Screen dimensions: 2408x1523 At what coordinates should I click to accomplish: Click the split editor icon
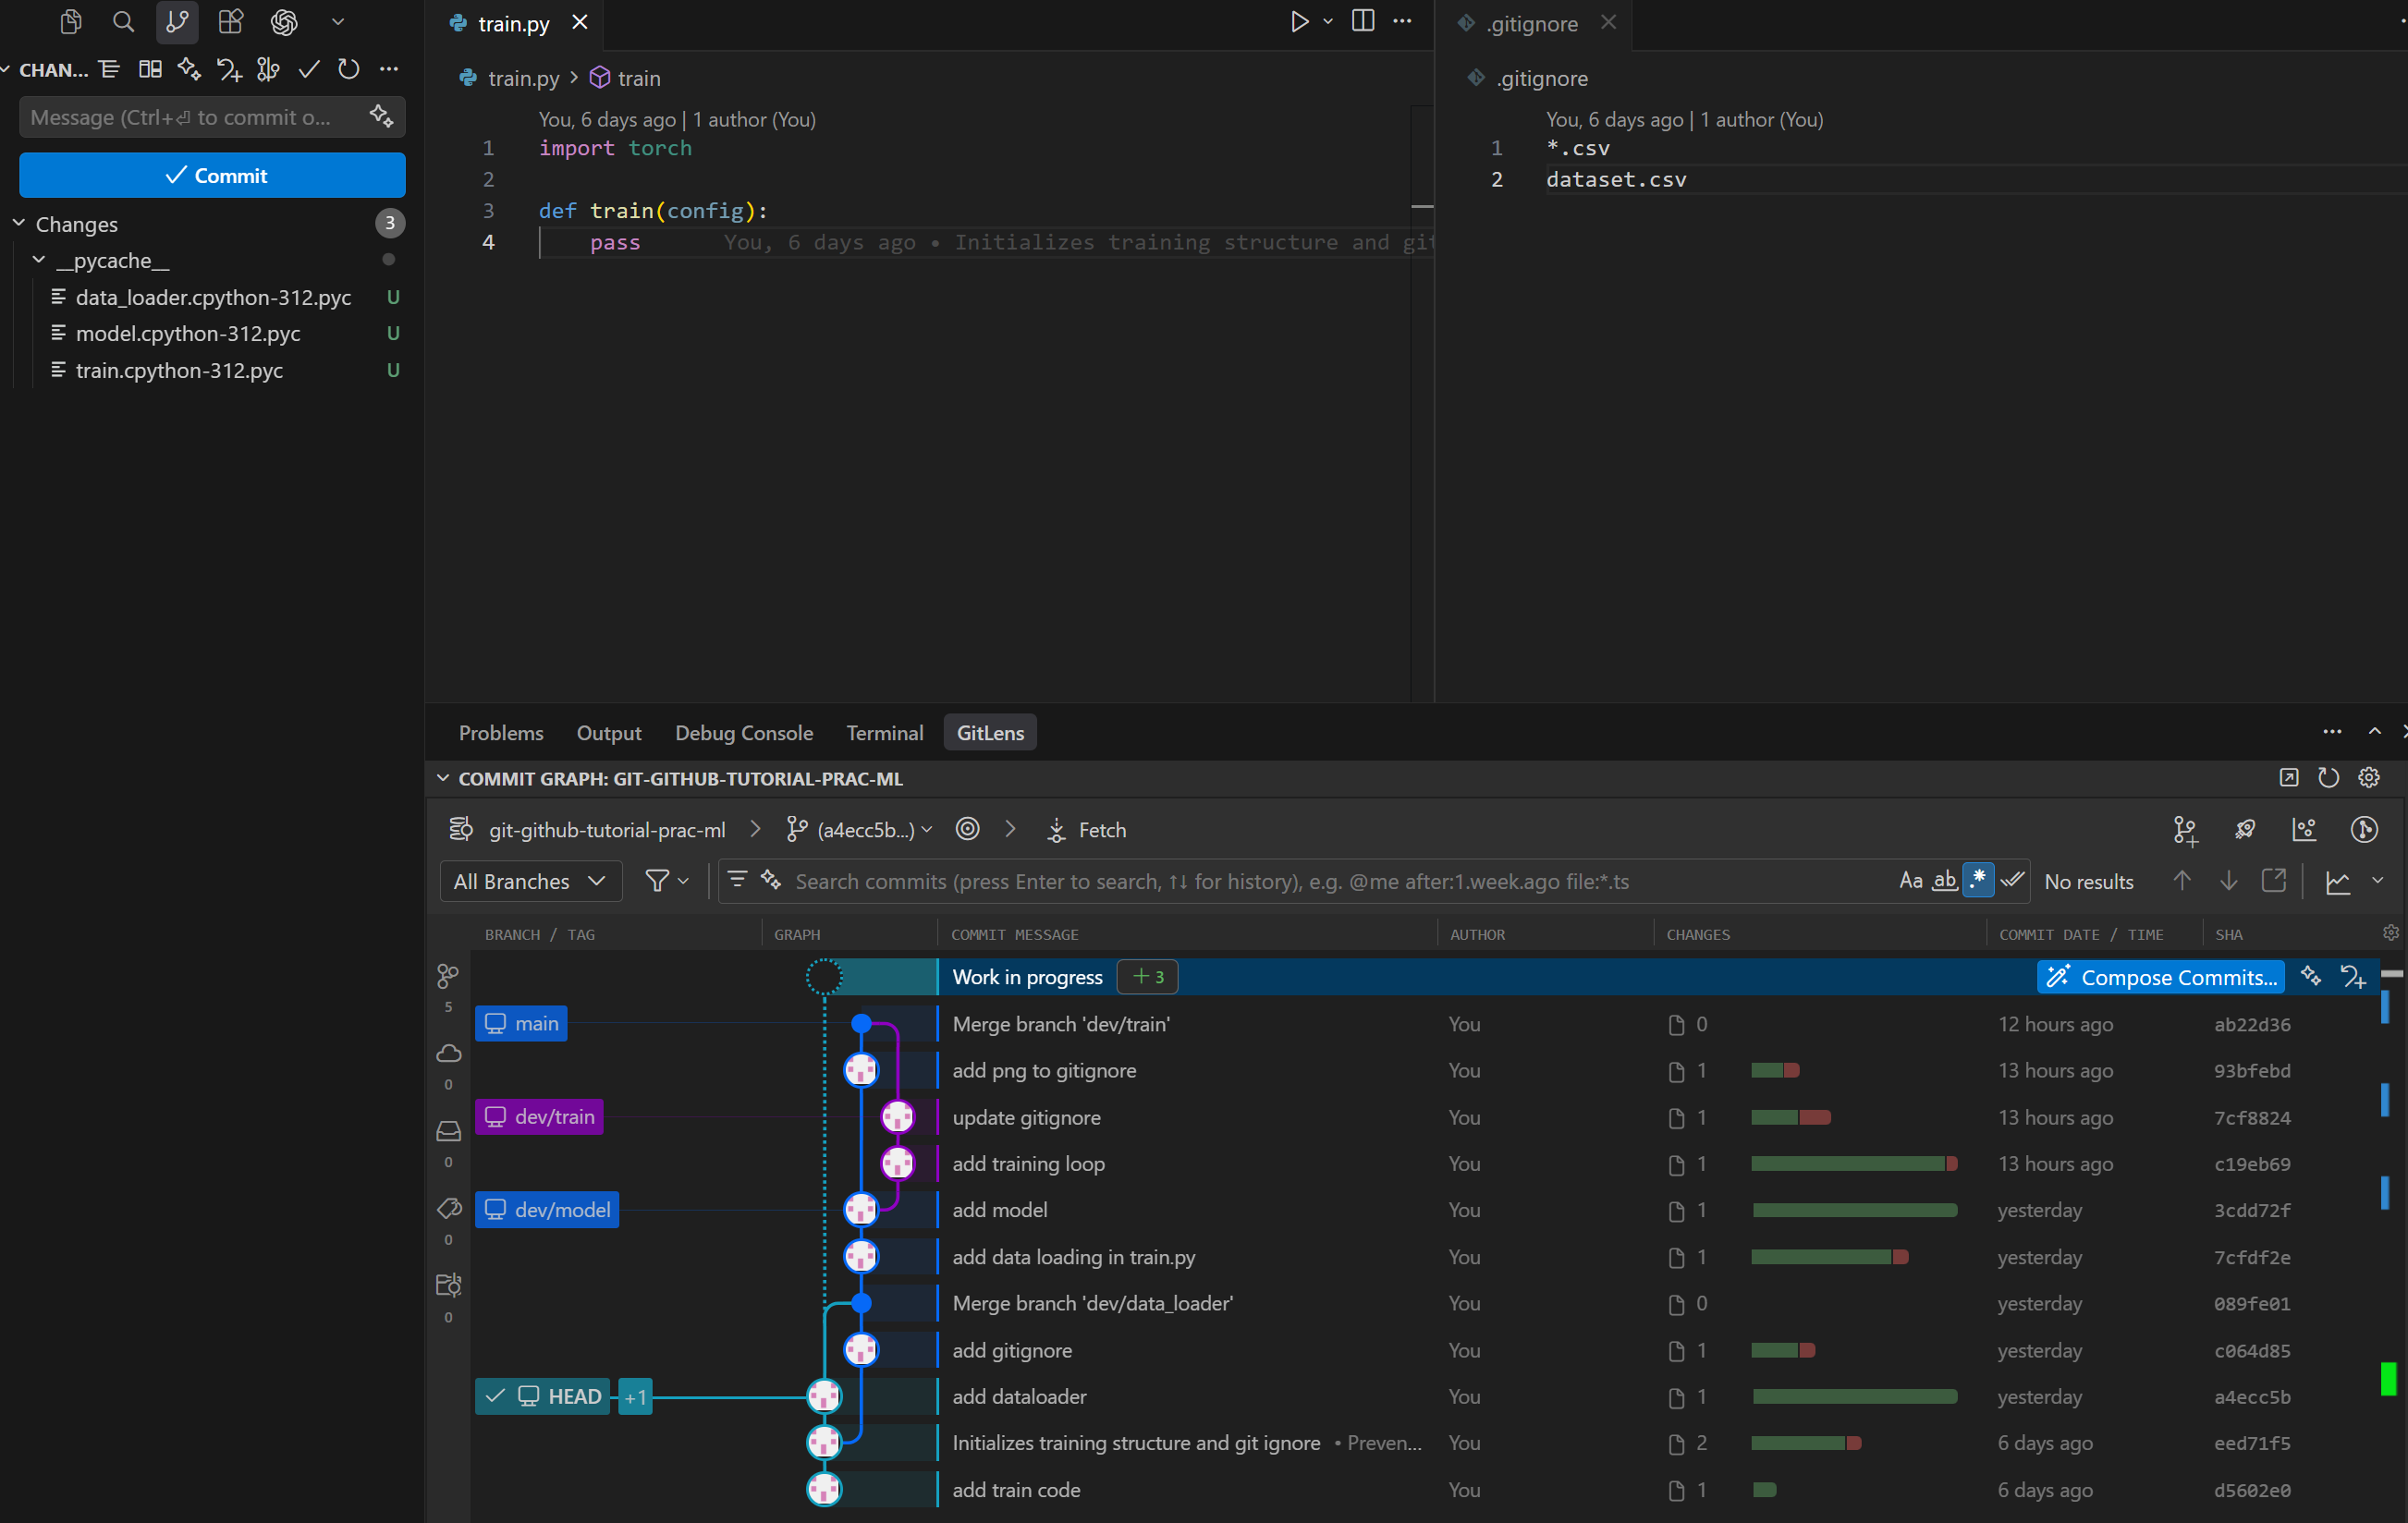[x=1362, y=22]
